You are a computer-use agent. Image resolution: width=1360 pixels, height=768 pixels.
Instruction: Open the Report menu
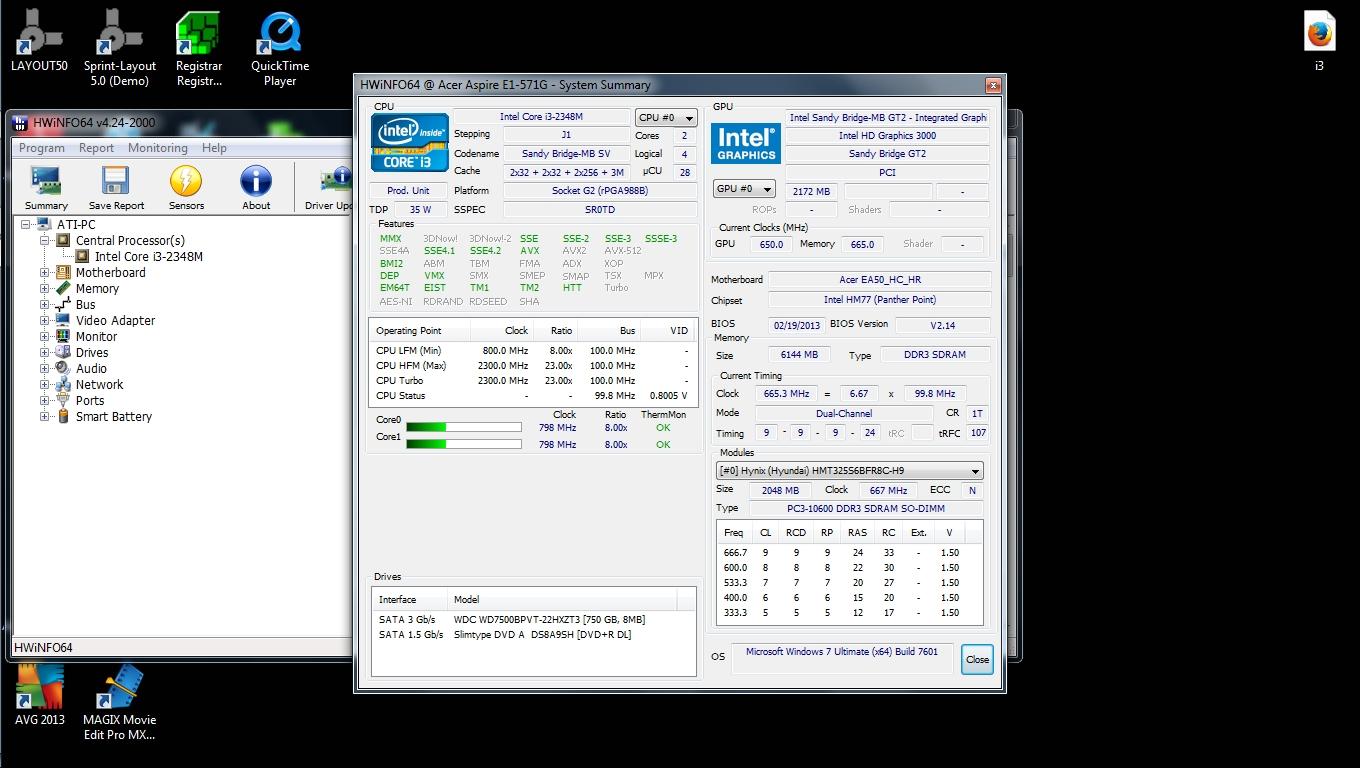tap(96, 147)
